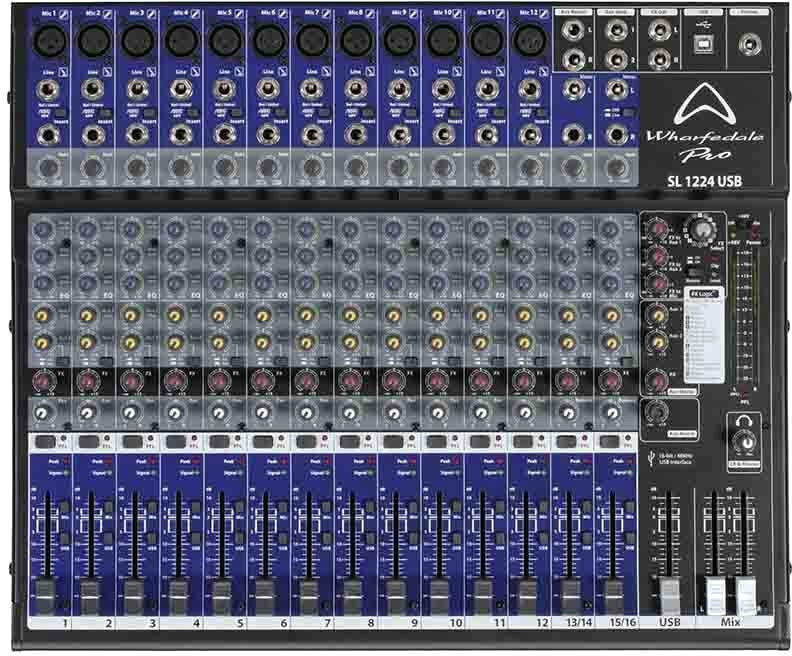Click the stereo 13/14 left input jack
792x656 pixels.
[x=573, y=90]
